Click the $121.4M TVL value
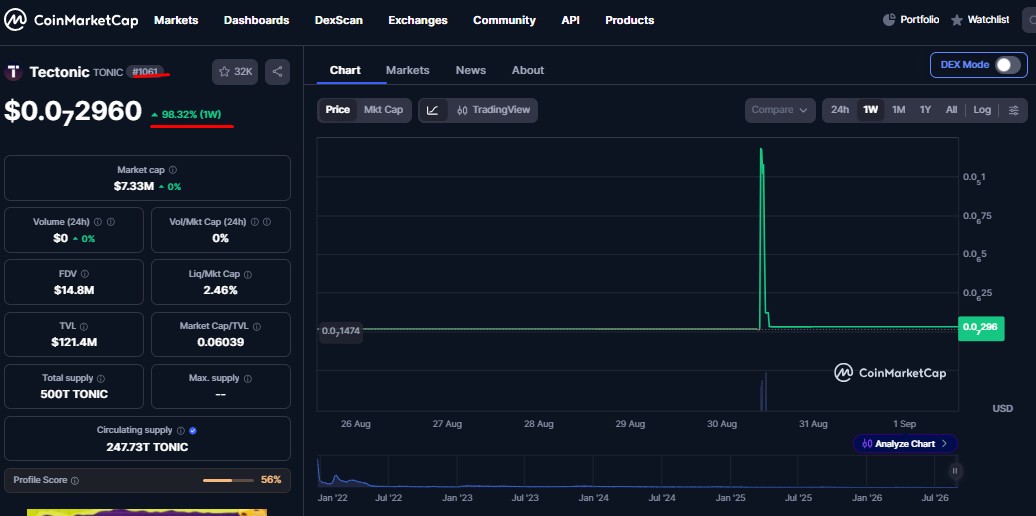Screen dimensions: 1036x516 click(73, 342)
